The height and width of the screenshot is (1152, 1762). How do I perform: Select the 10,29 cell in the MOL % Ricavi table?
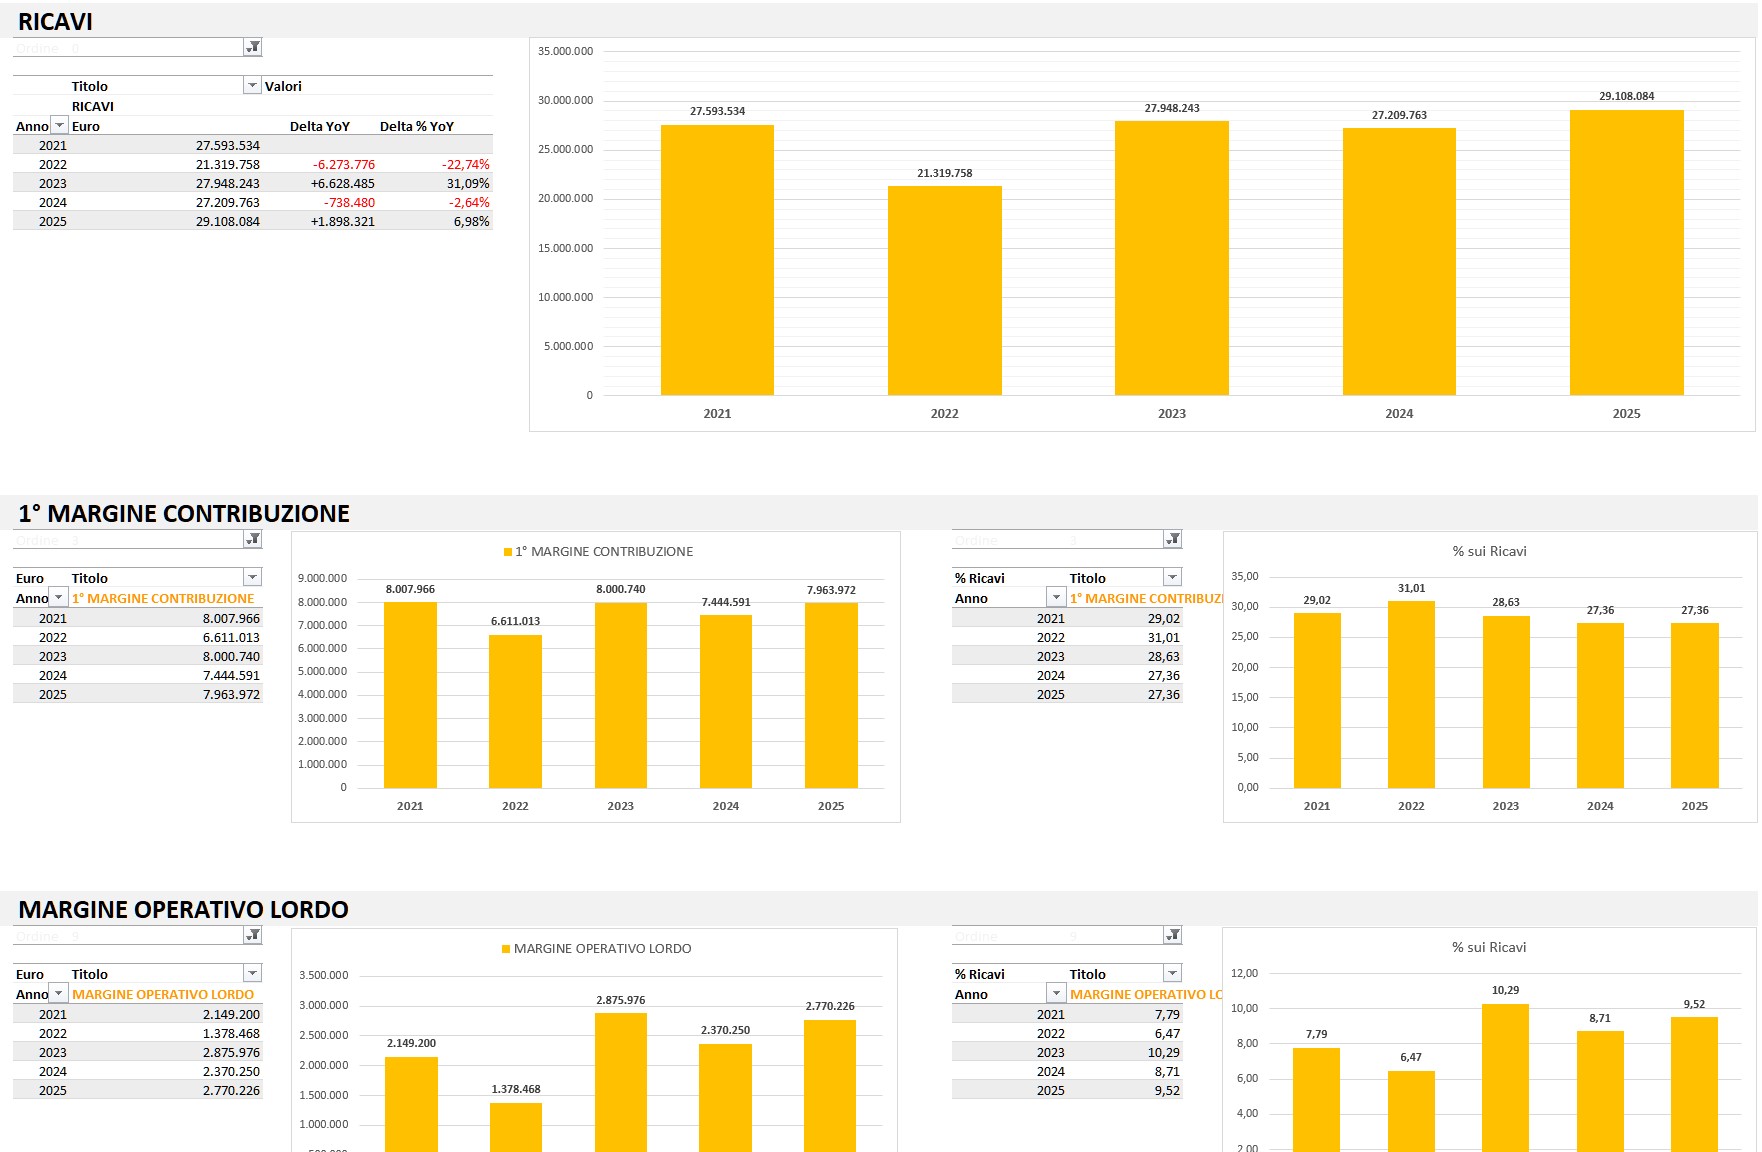tap(1164, 1052)
